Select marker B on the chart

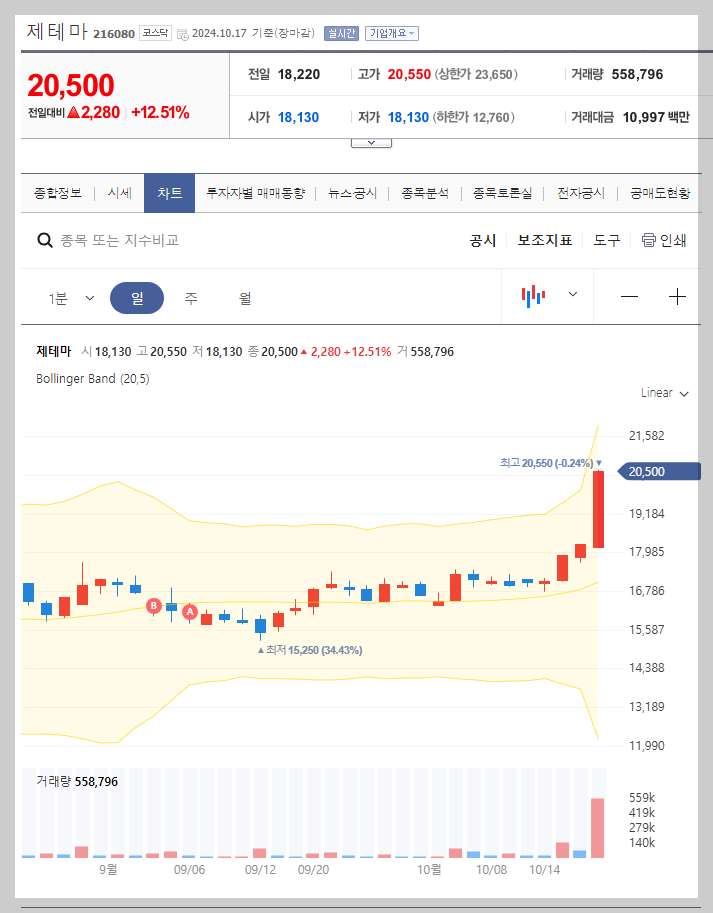(153, 606)
